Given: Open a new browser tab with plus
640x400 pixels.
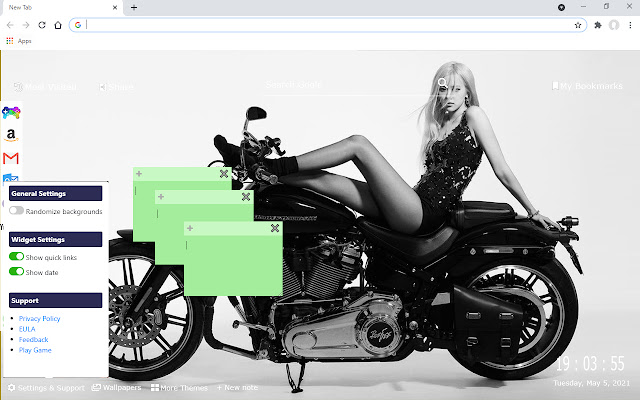Looking at the screenshot, I should [x=134, y=7].
